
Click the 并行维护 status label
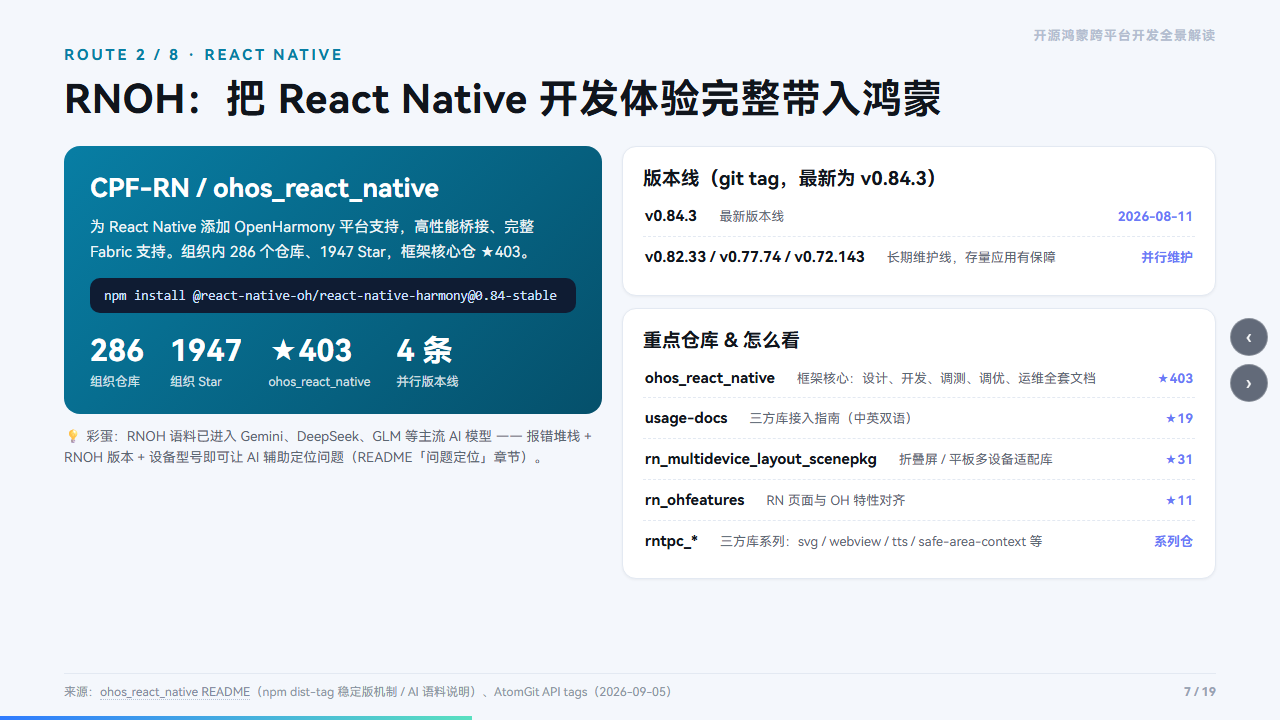(x=1167, y=257)
